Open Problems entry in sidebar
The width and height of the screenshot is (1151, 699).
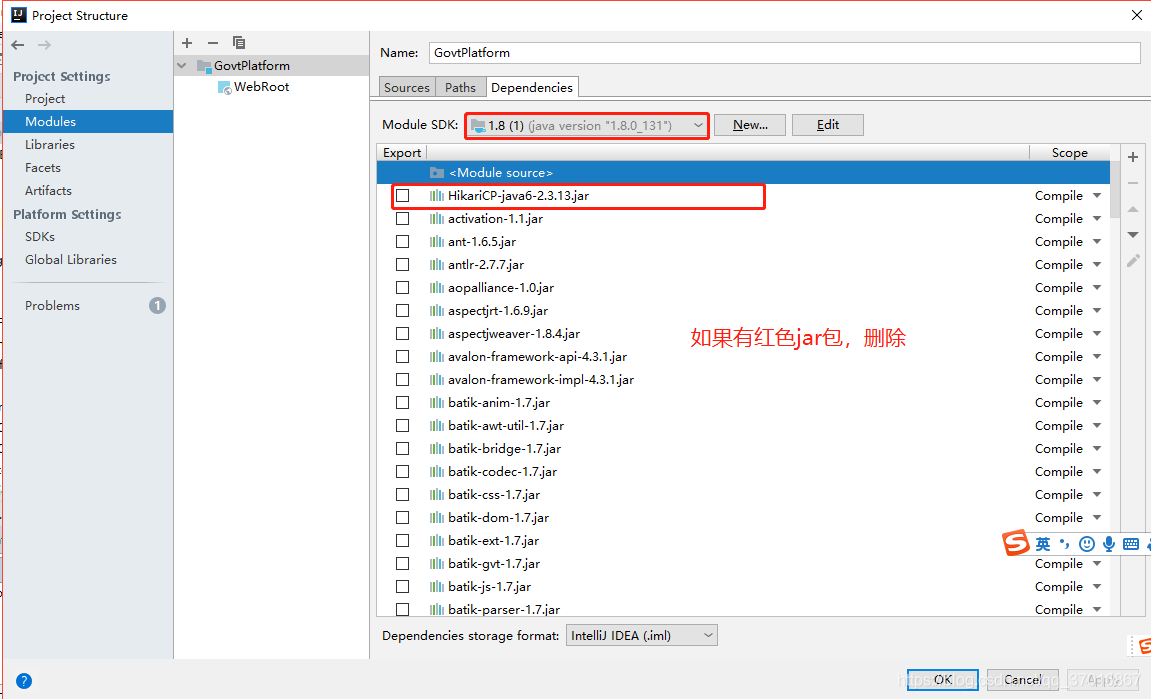52,305
